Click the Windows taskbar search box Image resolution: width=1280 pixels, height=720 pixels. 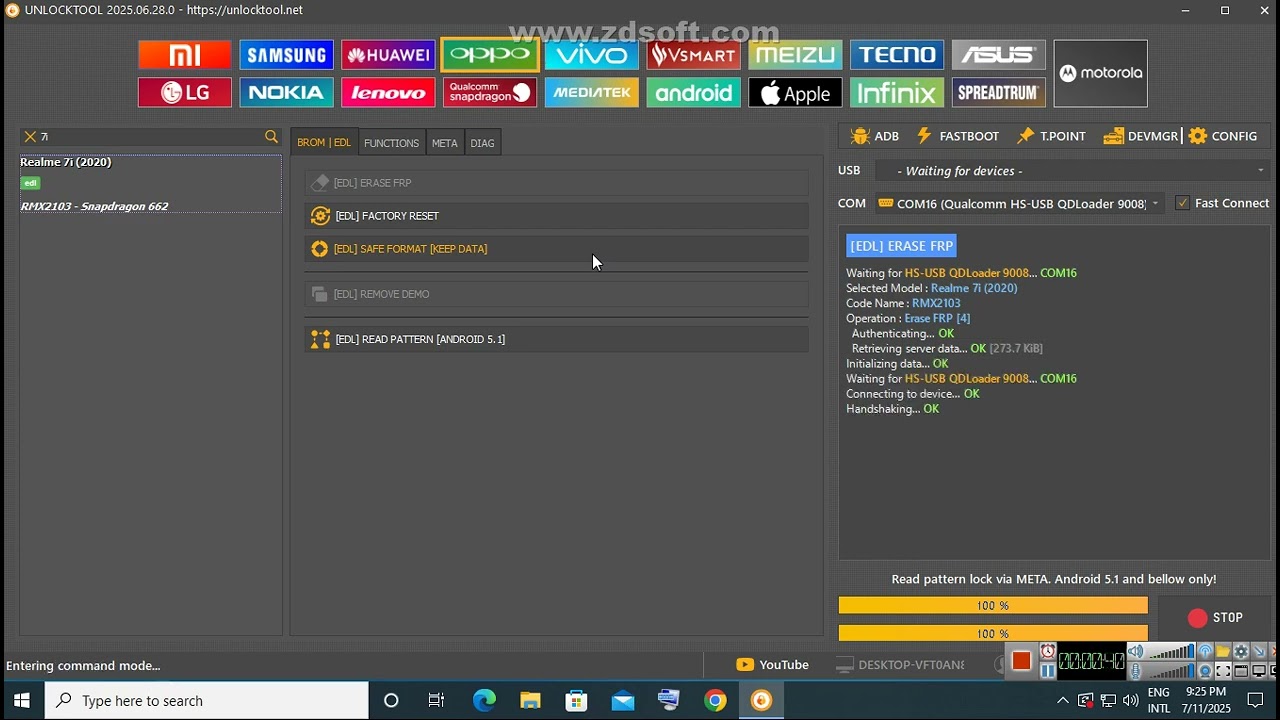click(207, 701)
